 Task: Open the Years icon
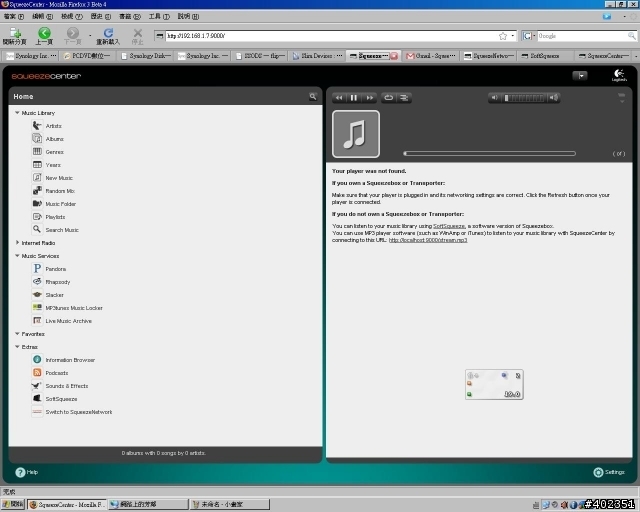coord(37,165)
